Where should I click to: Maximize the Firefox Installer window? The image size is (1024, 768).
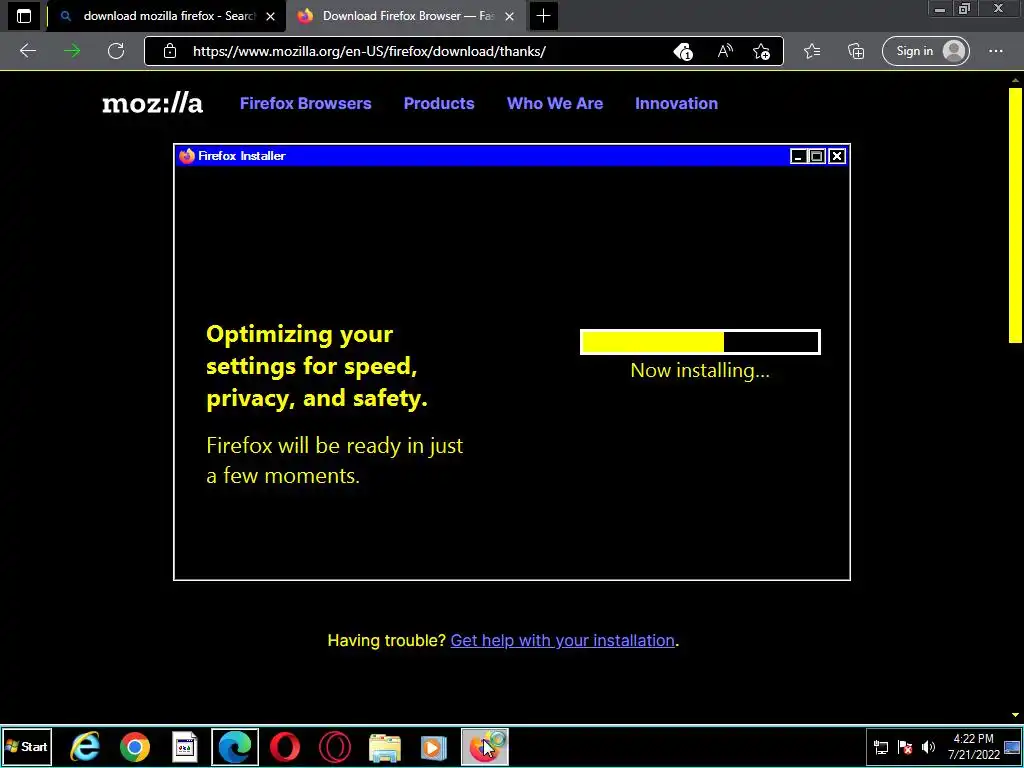pyautogui.click(x=817, y=156)
